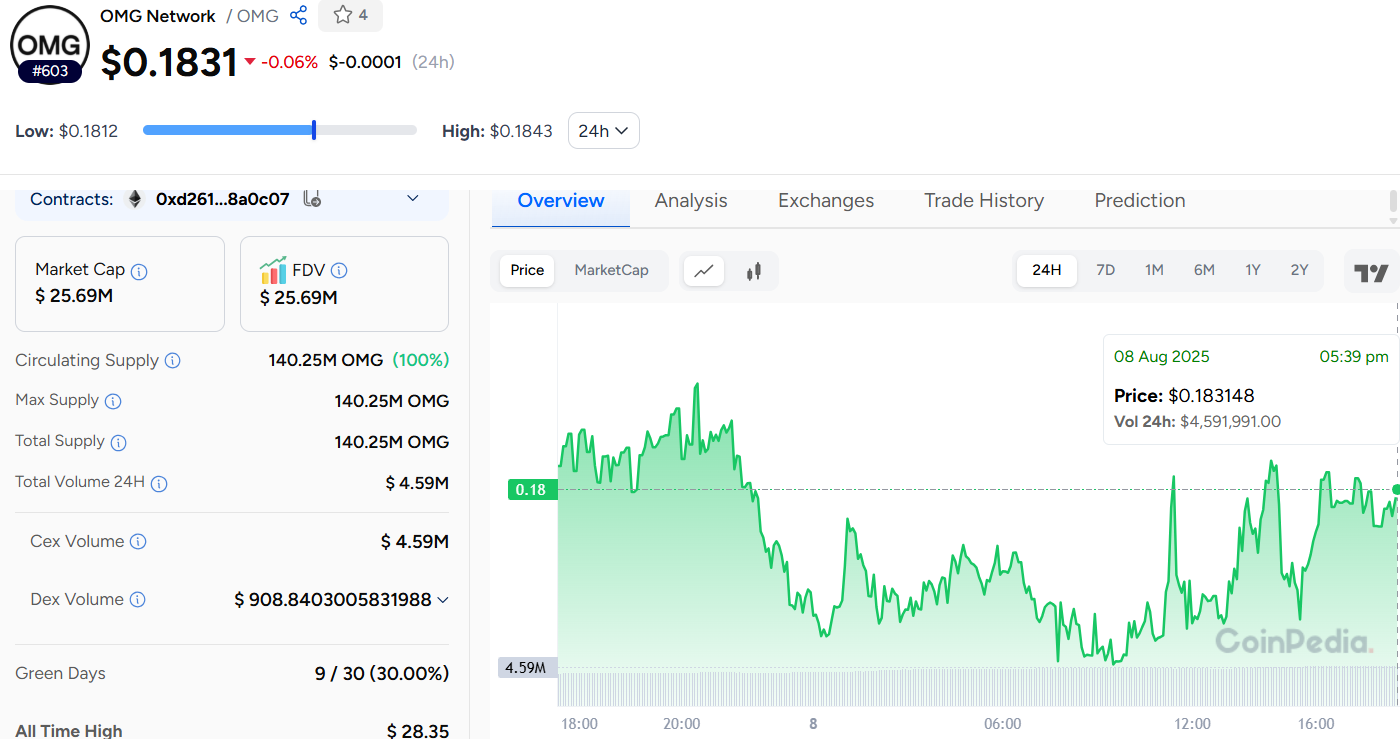Open the Exchanges tab

825,201
